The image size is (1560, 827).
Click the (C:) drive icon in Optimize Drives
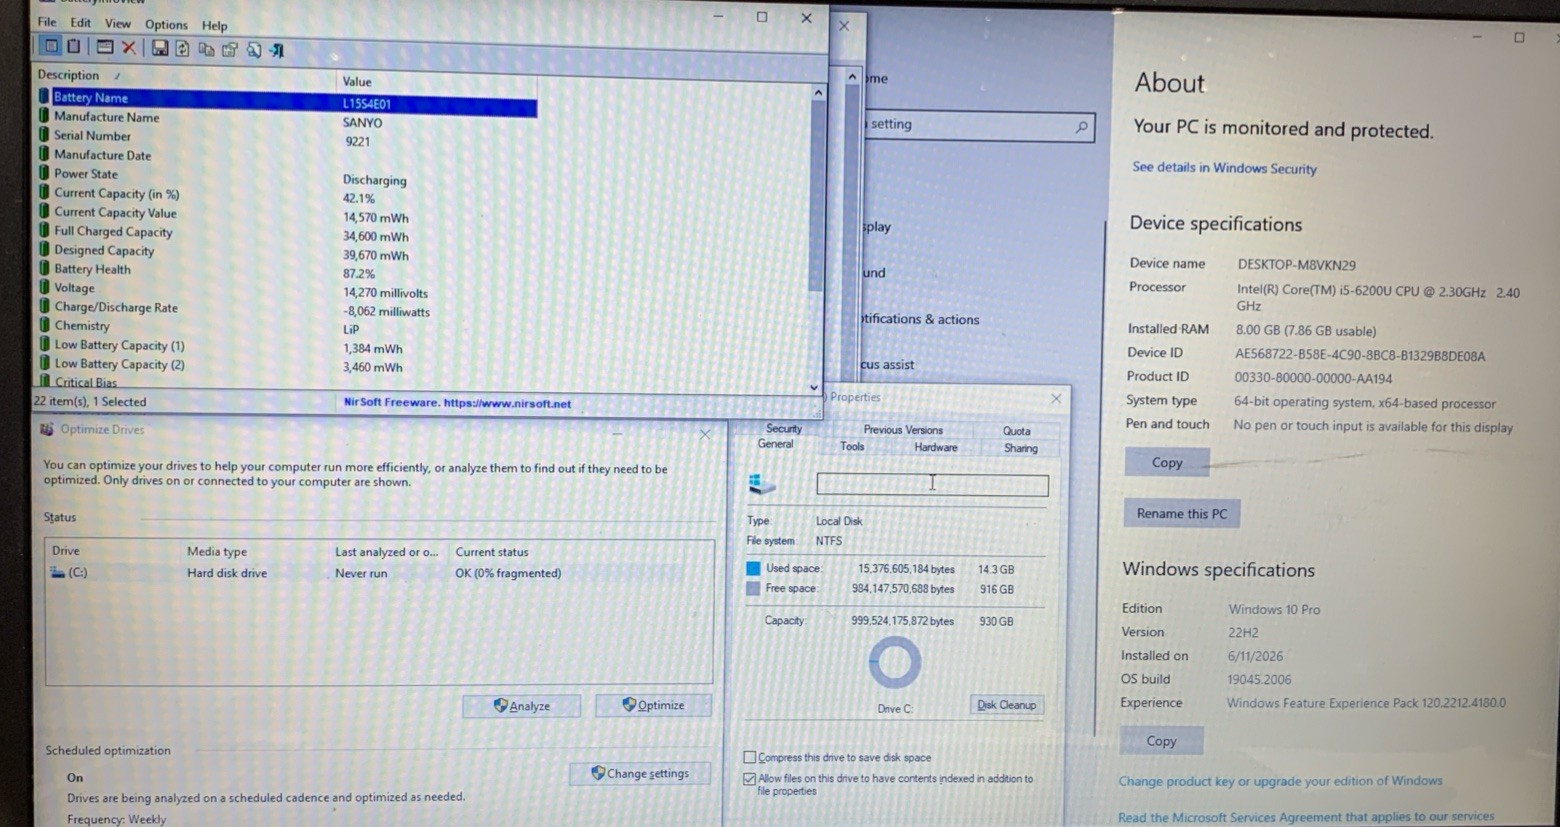(57, 573)
